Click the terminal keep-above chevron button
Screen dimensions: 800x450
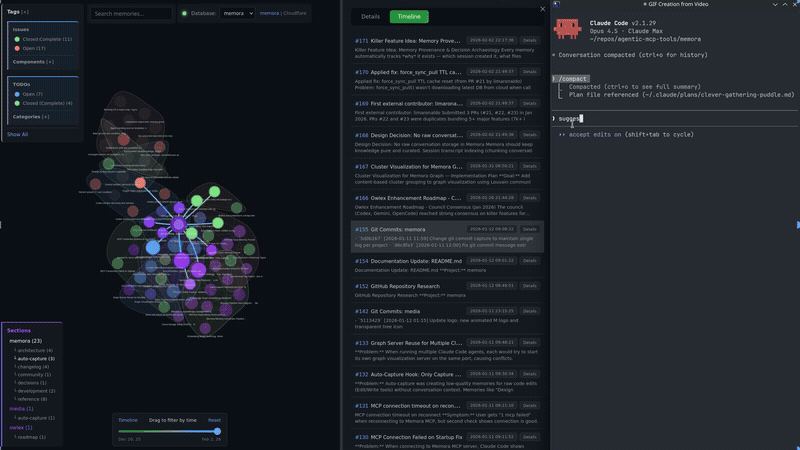(785, 4)
